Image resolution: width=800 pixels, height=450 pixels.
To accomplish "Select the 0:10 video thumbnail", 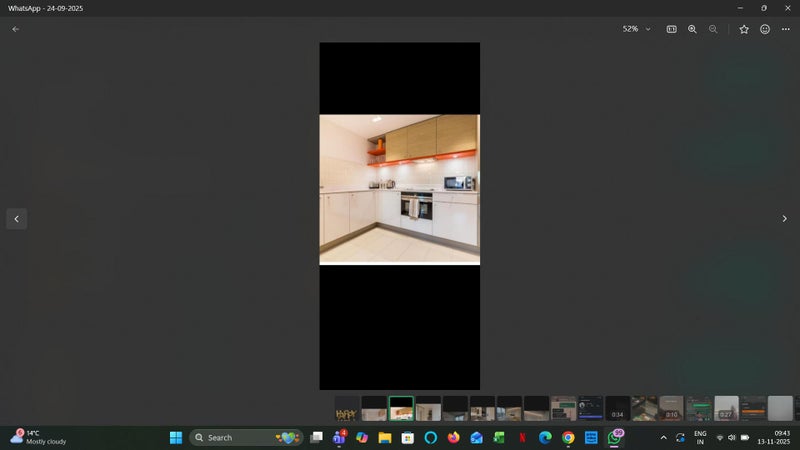I will [671, 408].
